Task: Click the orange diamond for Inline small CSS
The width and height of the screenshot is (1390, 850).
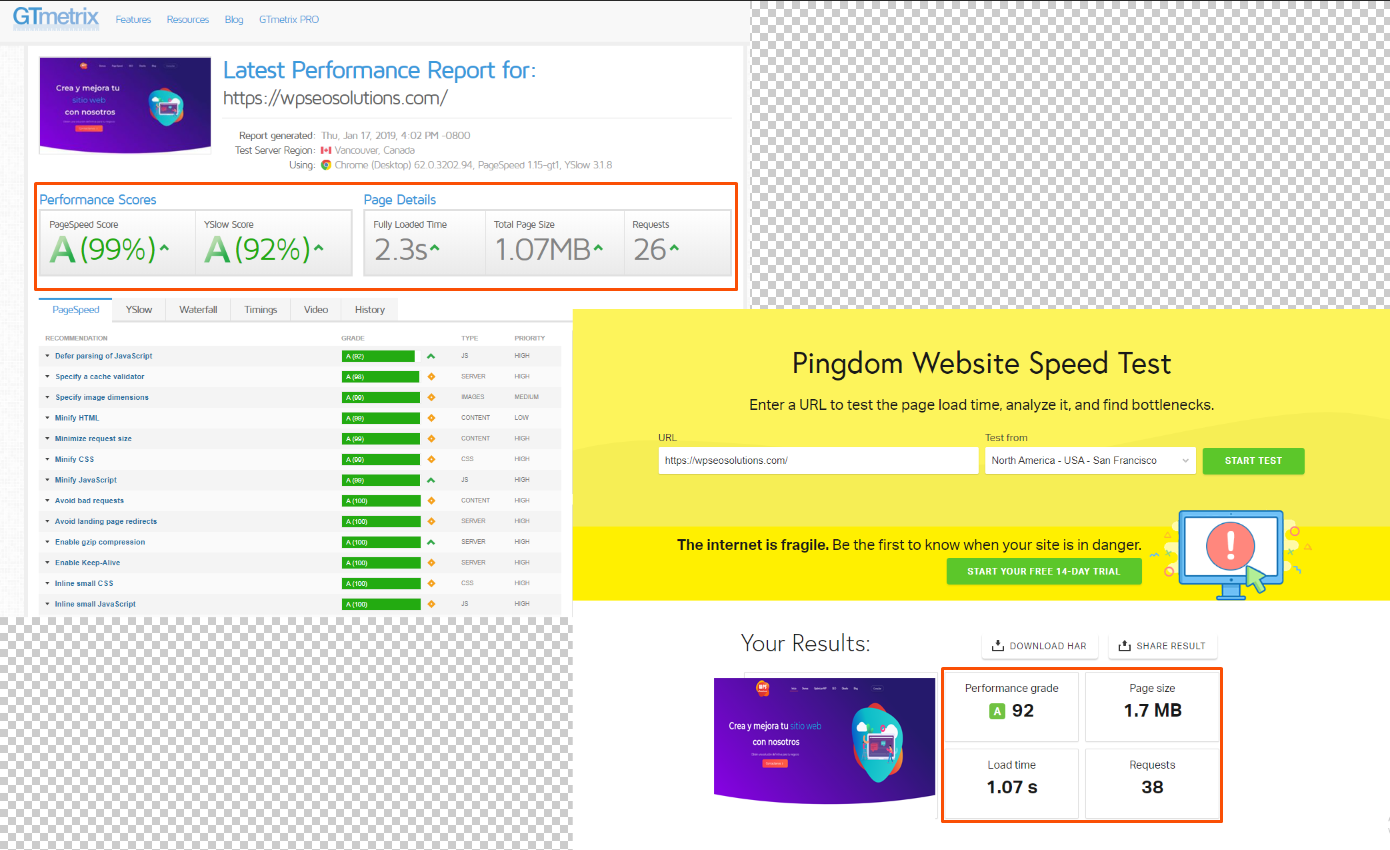Action: [x=431, y=583]
